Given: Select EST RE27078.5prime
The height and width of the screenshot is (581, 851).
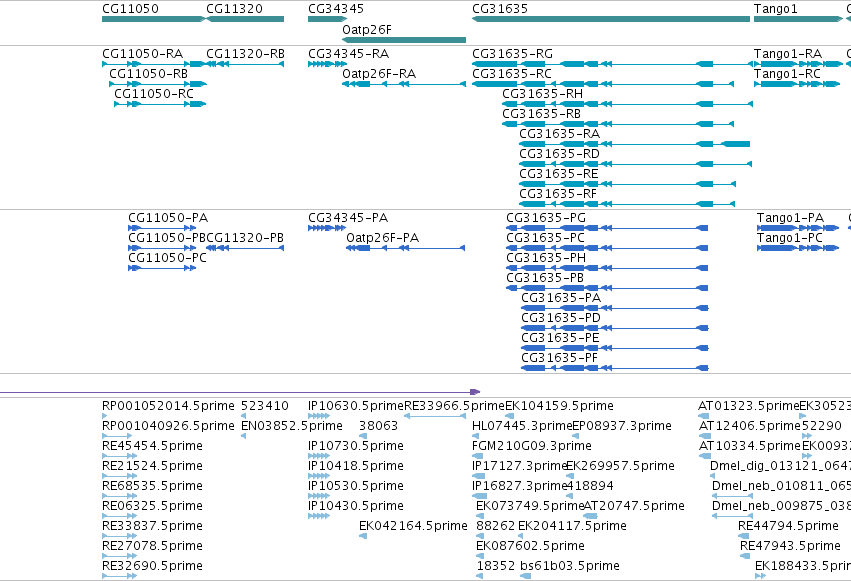Looking at the screenshot, I should [x=119, y=557].
